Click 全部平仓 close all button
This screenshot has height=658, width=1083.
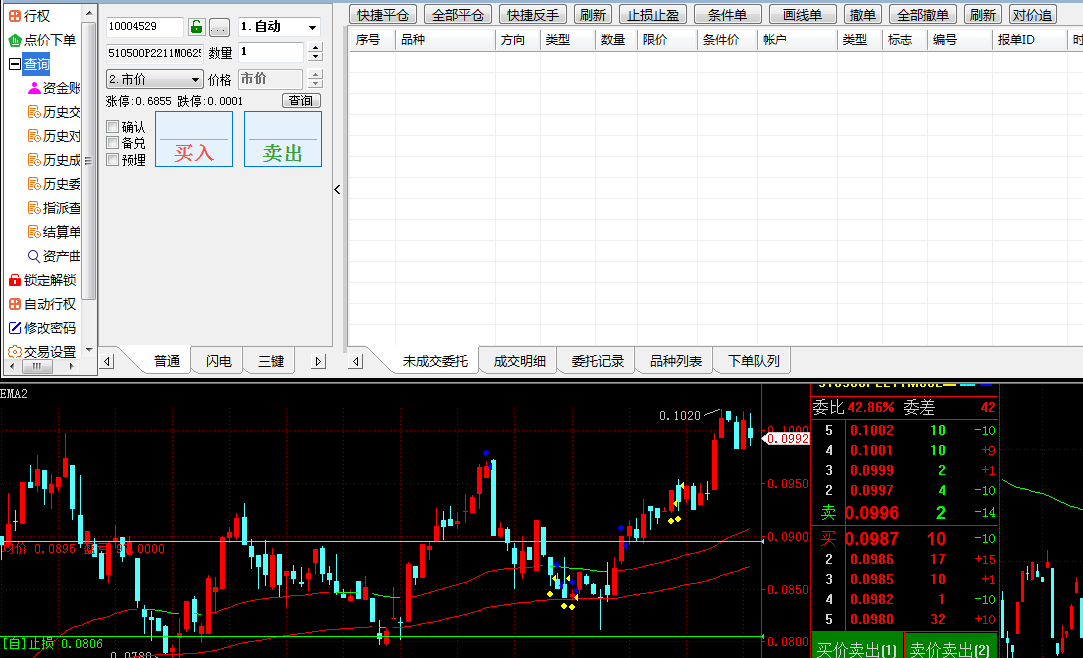pos(457,14)
